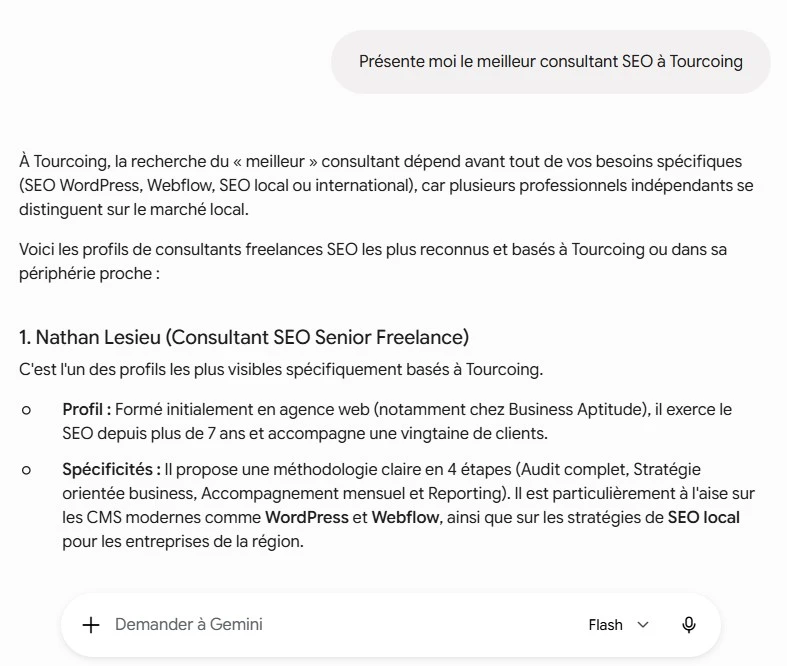787x666 pixels.
Task: Click the bullet circle beside Spécificités
Action: (x=26, y=470)
